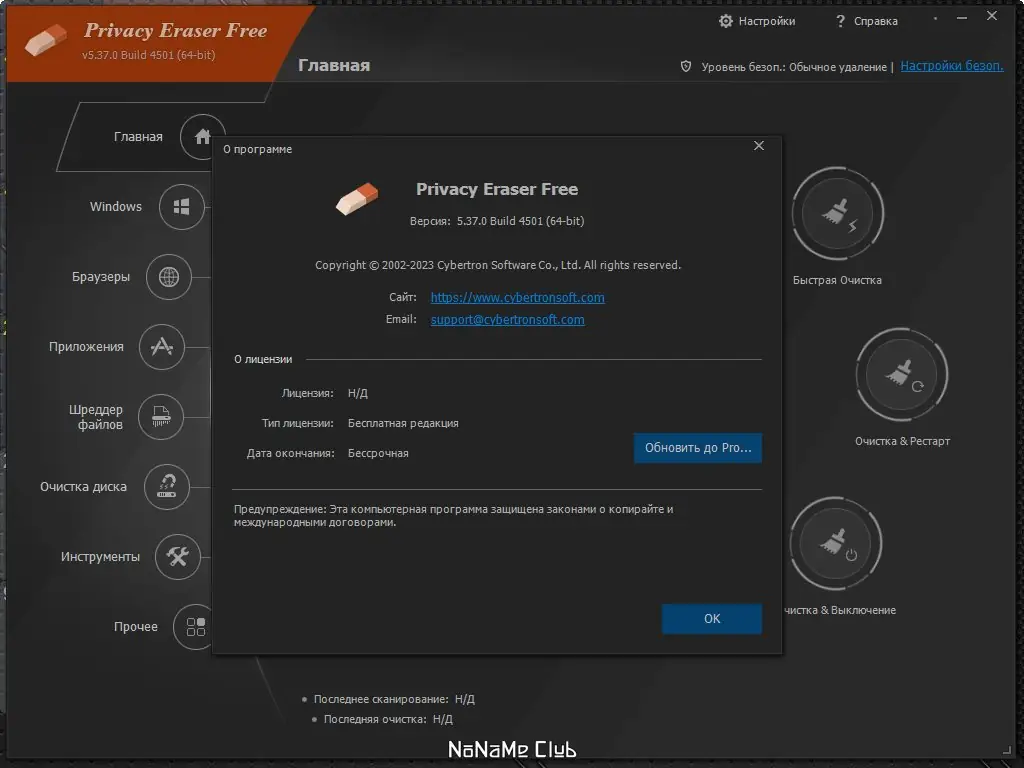The width and height of the screenshot is (1024, 768).
Task: Select the Прочее sidebar label
Action: pos(136,626)
